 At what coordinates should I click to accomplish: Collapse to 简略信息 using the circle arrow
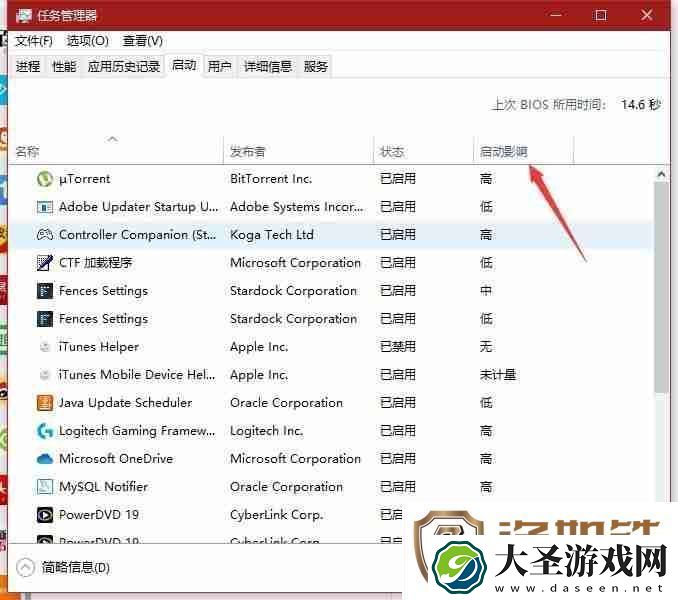tap(25, 568)
